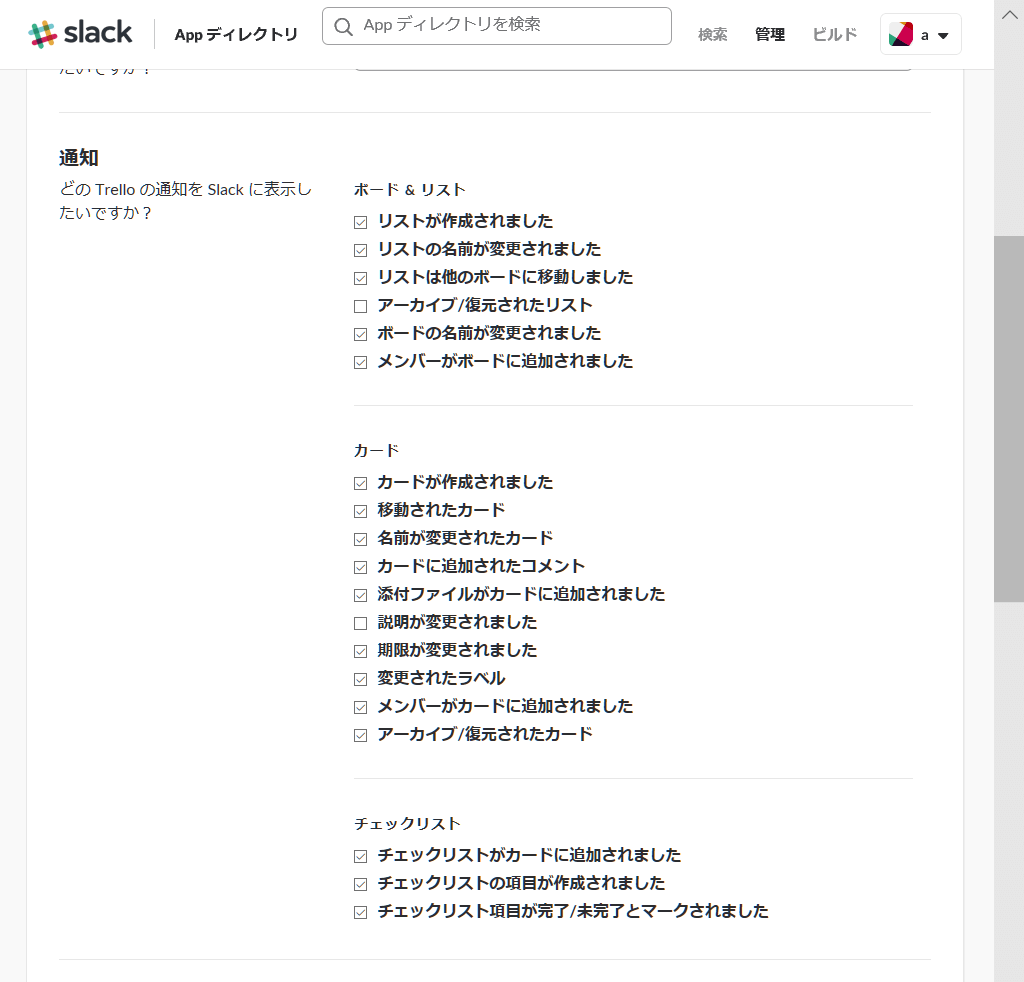The width and height of the screenshot is (1024, 982).
Task: Click the App ディレクトリ header link
Action: click(236, 35)
